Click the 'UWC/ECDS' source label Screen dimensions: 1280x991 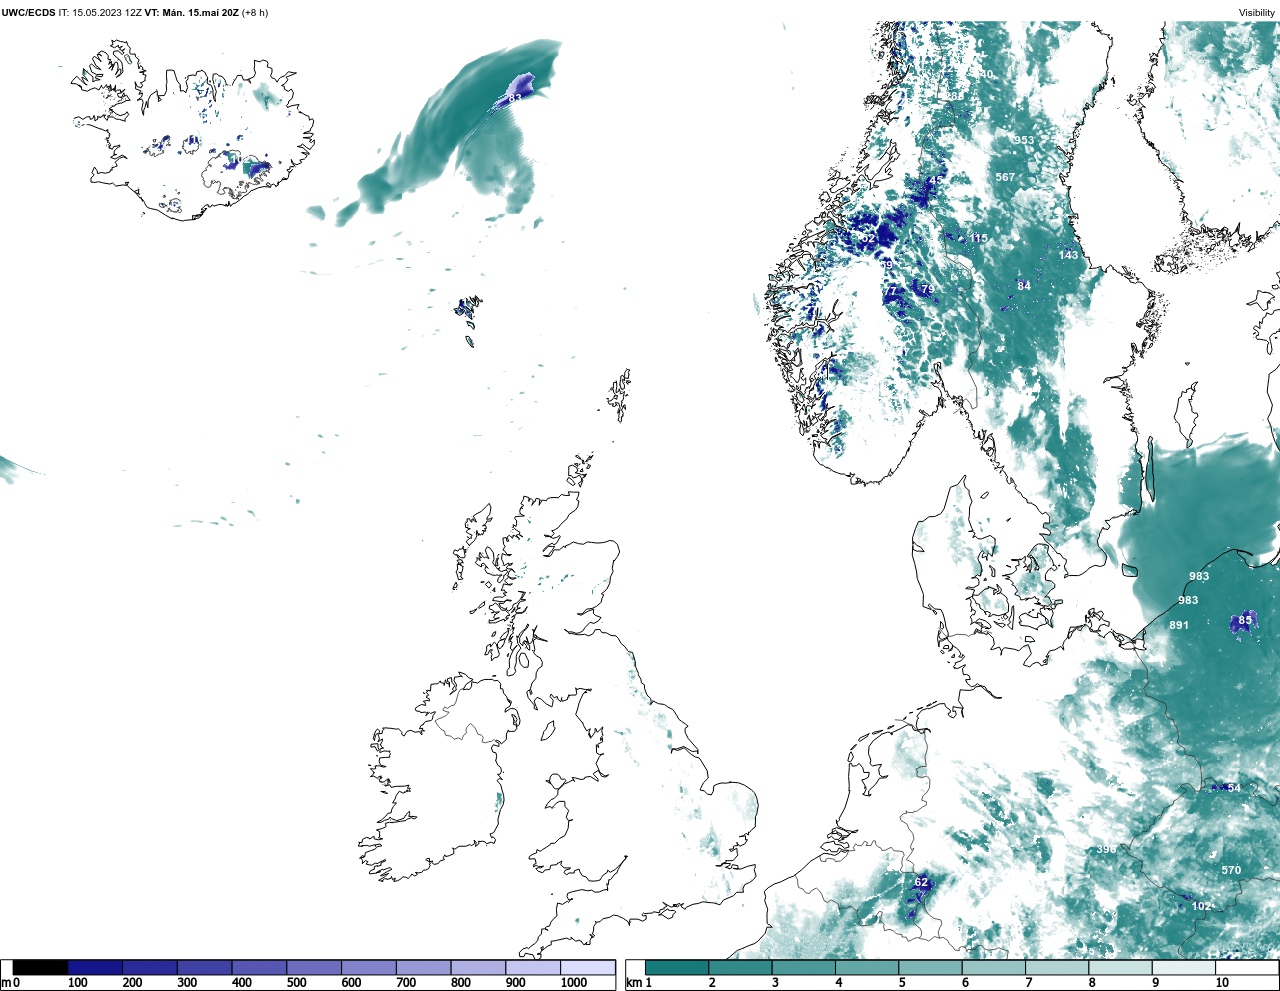(28, 13)
